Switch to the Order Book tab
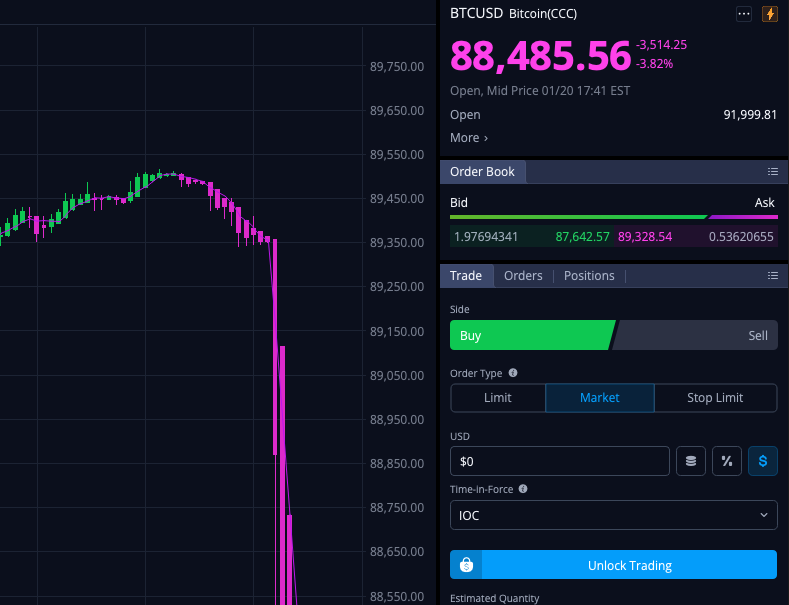The height and width of the screenshot is (605, 789). [483, 172]
